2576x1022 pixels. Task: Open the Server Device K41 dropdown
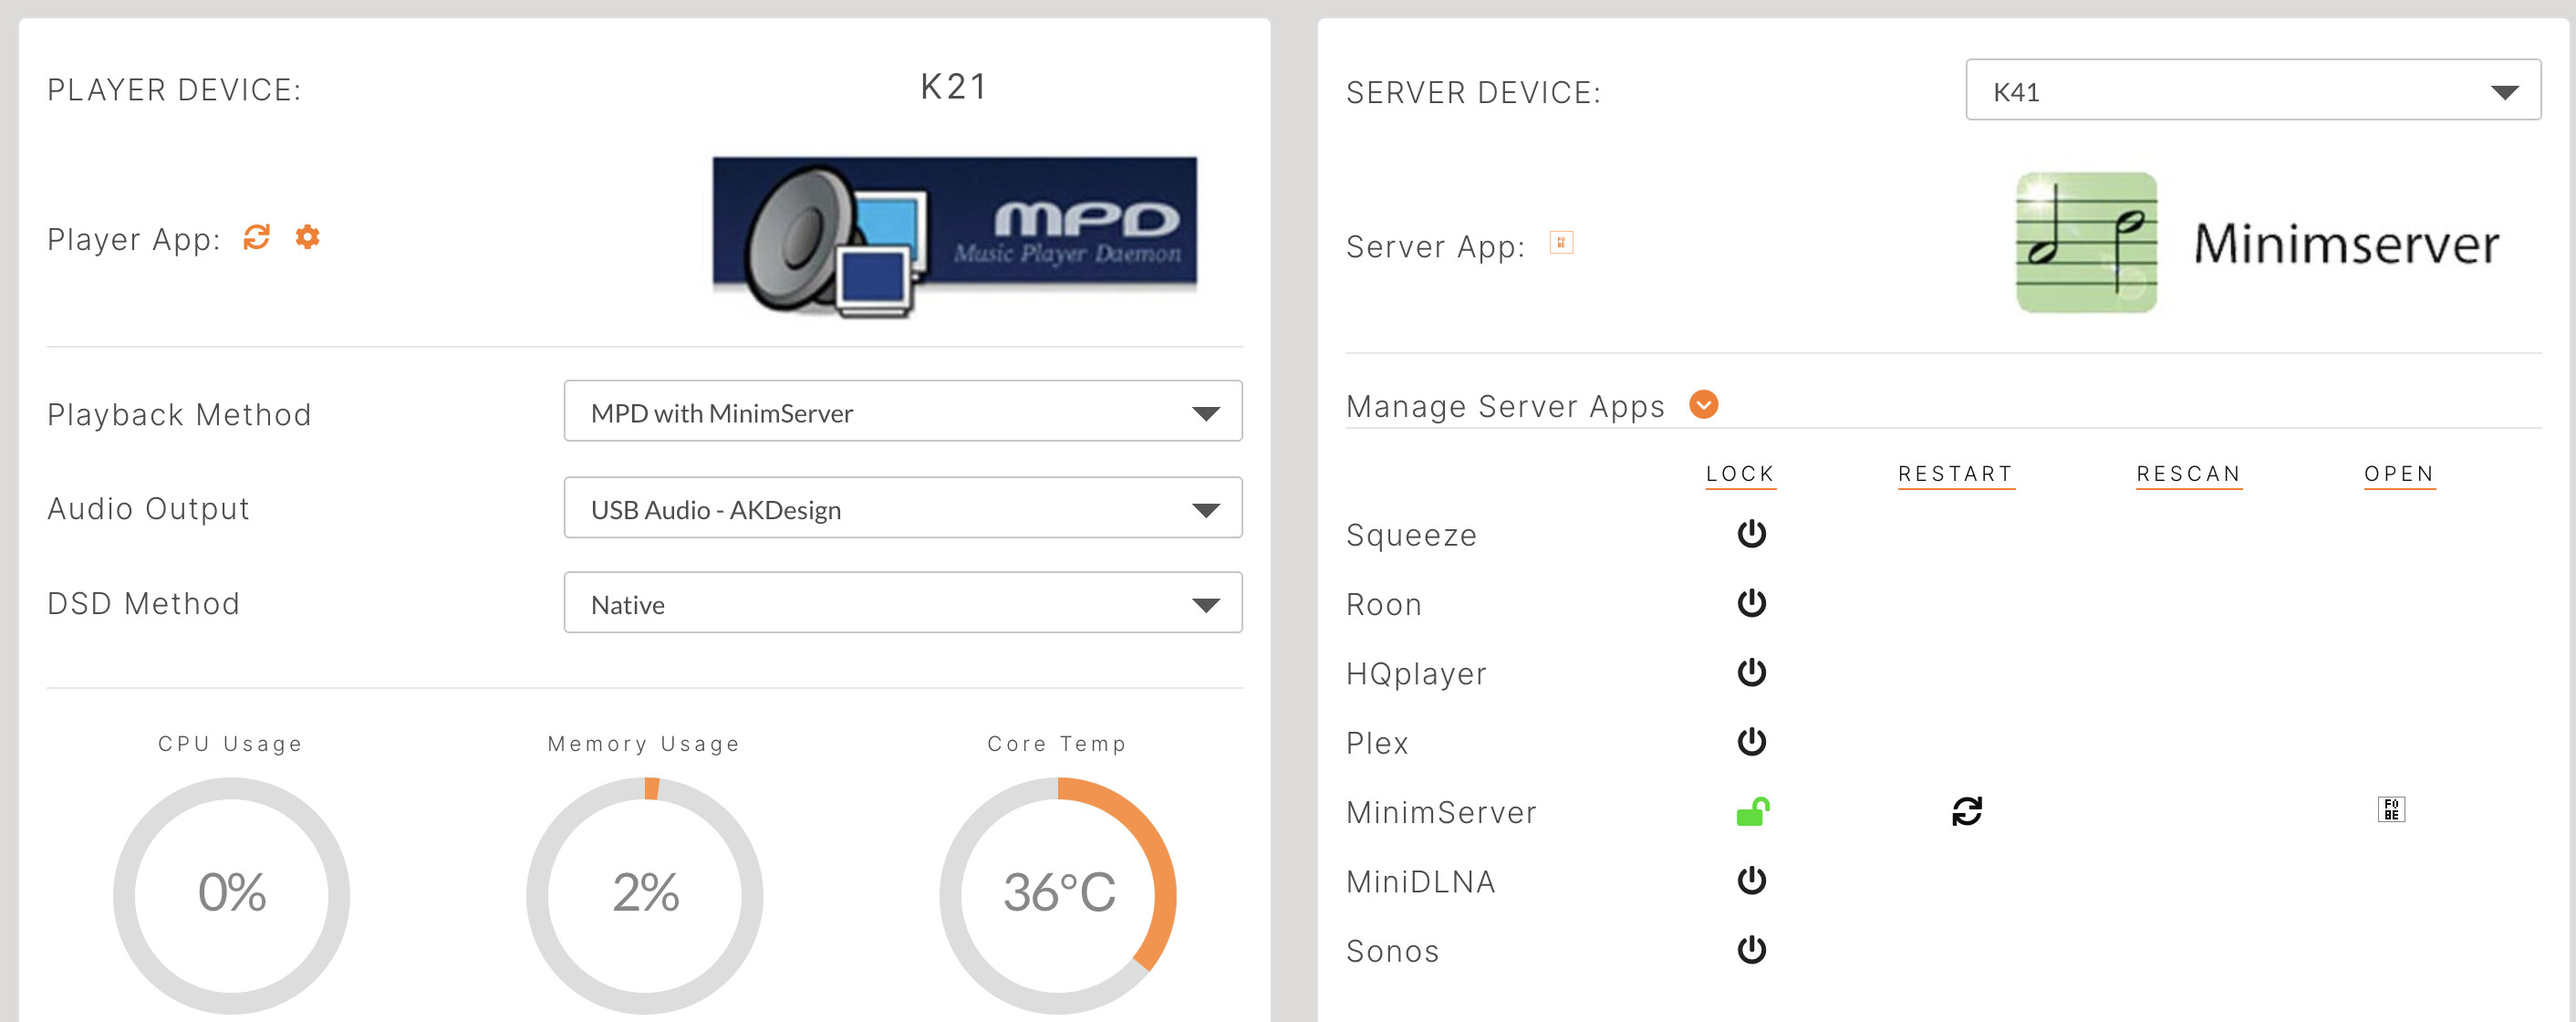(x=2252, y=91)
